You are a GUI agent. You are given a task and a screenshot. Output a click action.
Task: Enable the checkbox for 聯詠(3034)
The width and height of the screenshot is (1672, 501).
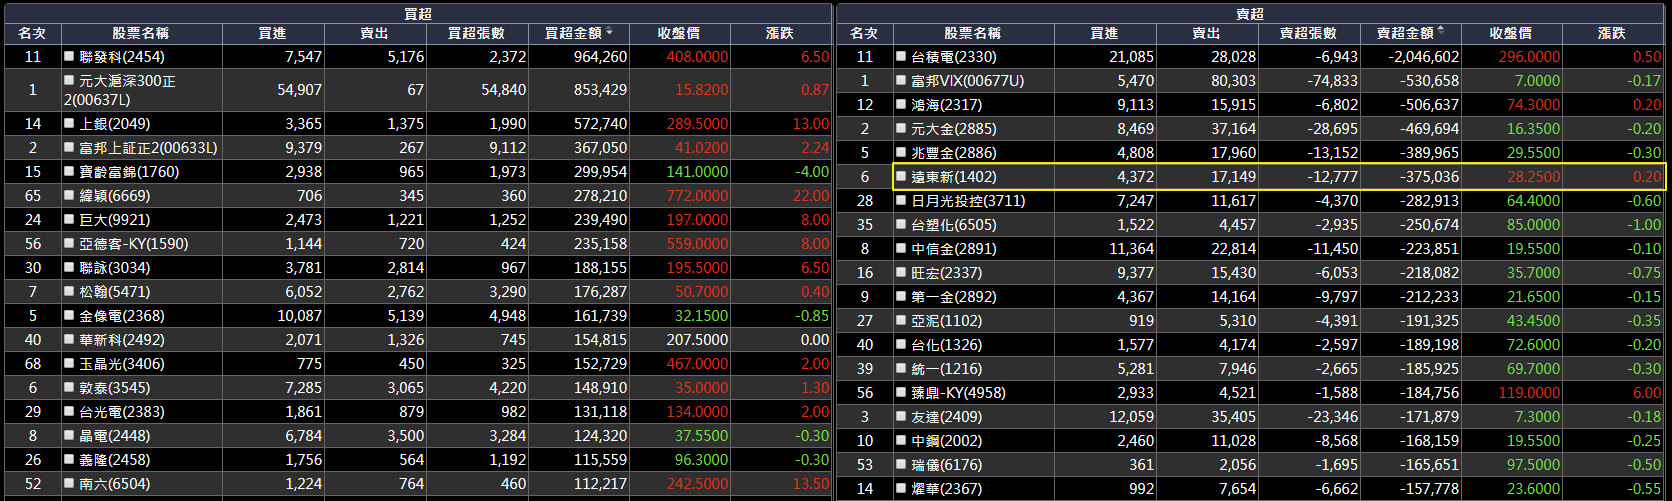tap(69, 268)
